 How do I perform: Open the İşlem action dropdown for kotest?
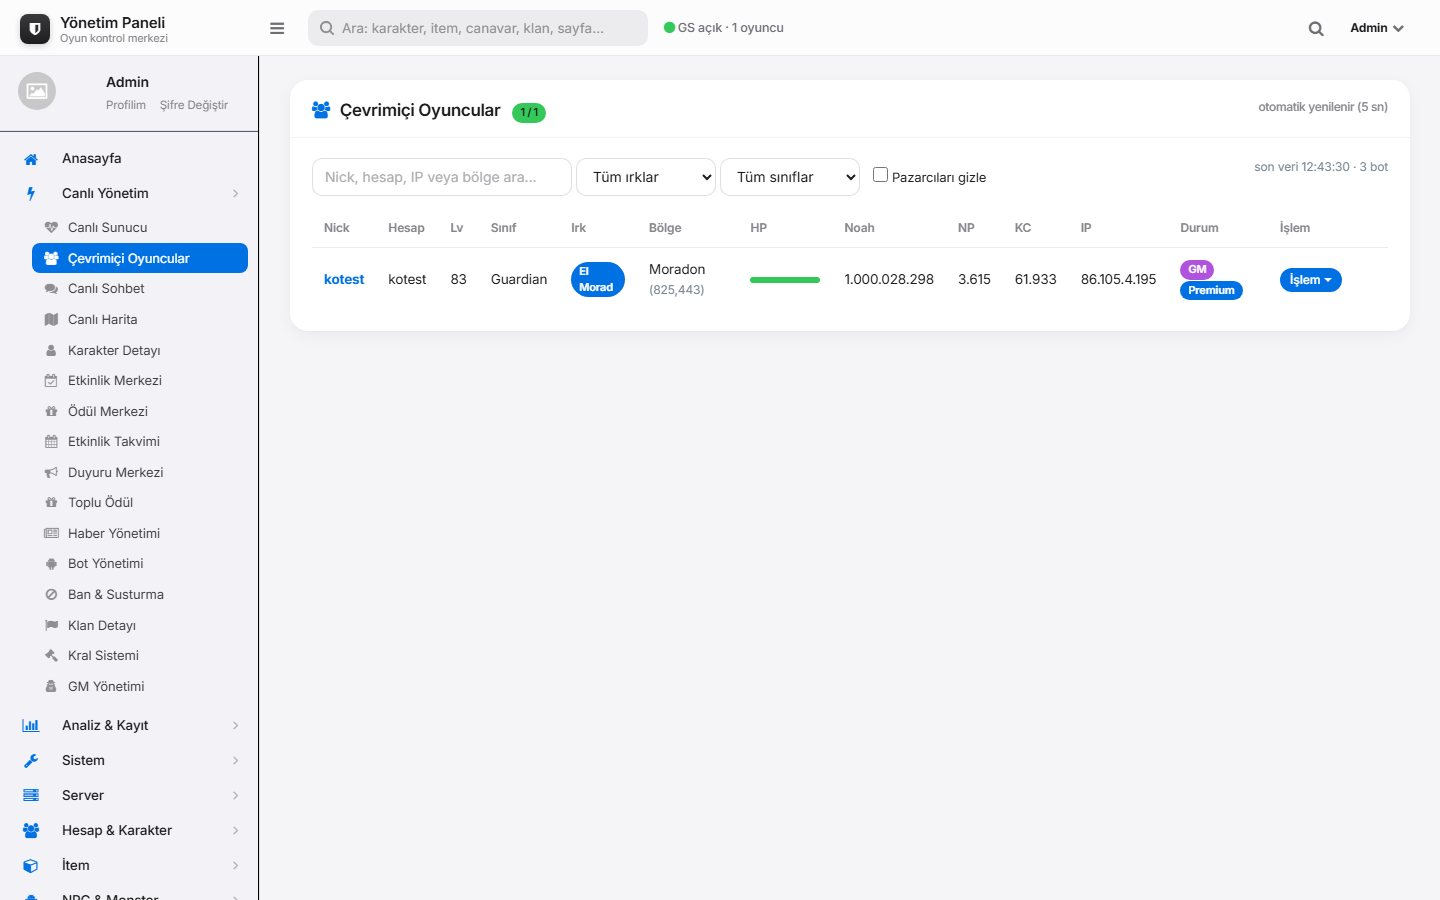(x=1310, y=280)
